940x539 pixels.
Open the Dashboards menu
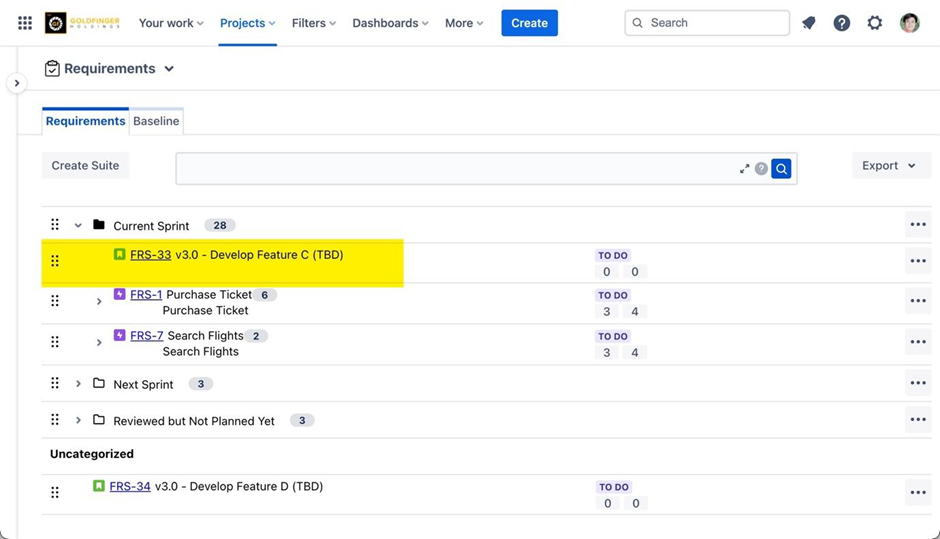[390, 23]
